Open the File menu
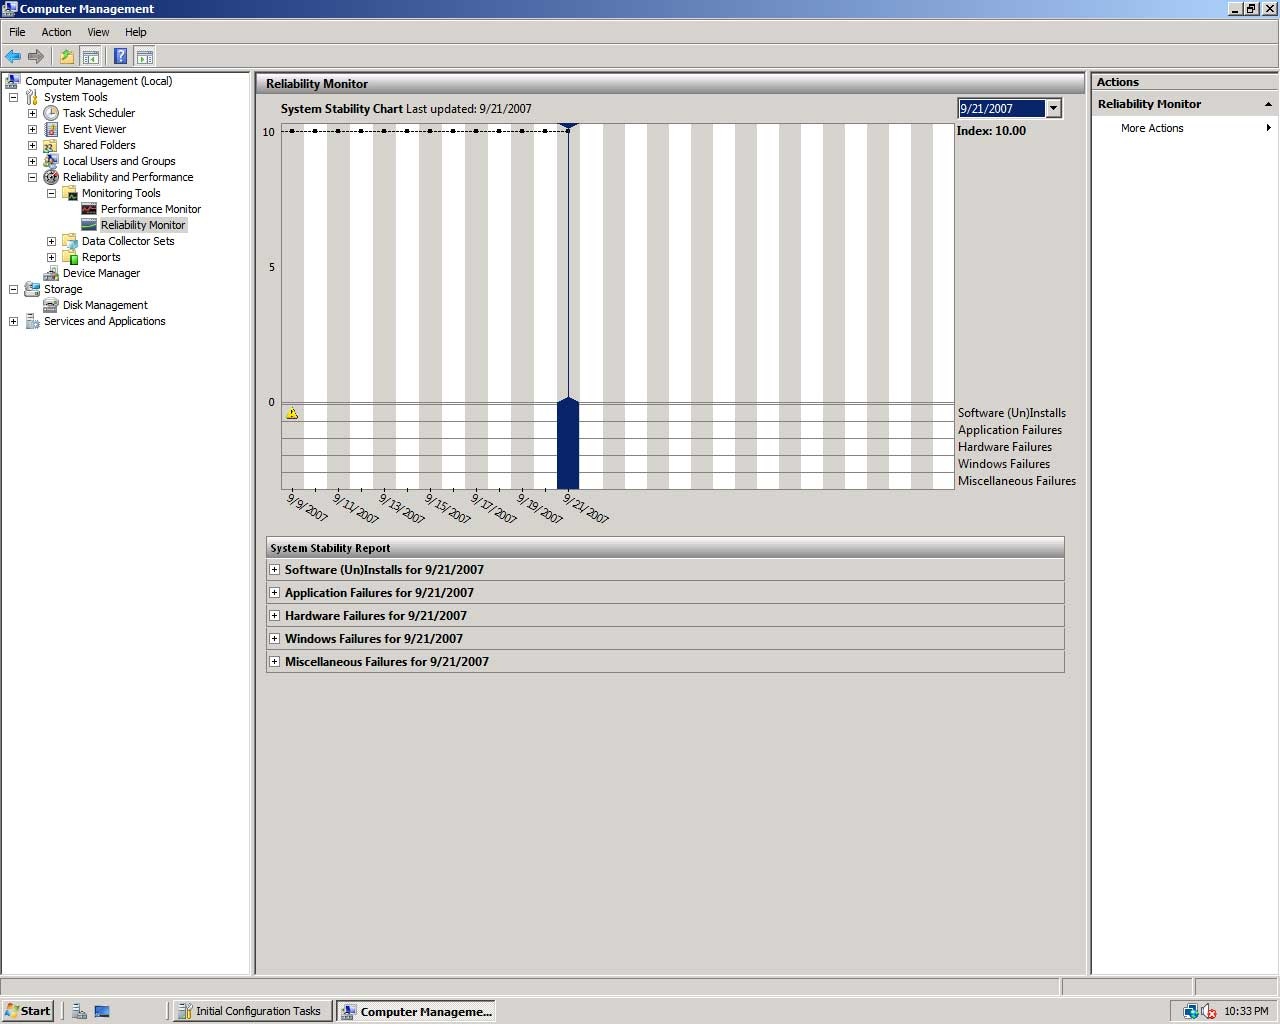1280x1024 pixels. click(x=17, y=32)
